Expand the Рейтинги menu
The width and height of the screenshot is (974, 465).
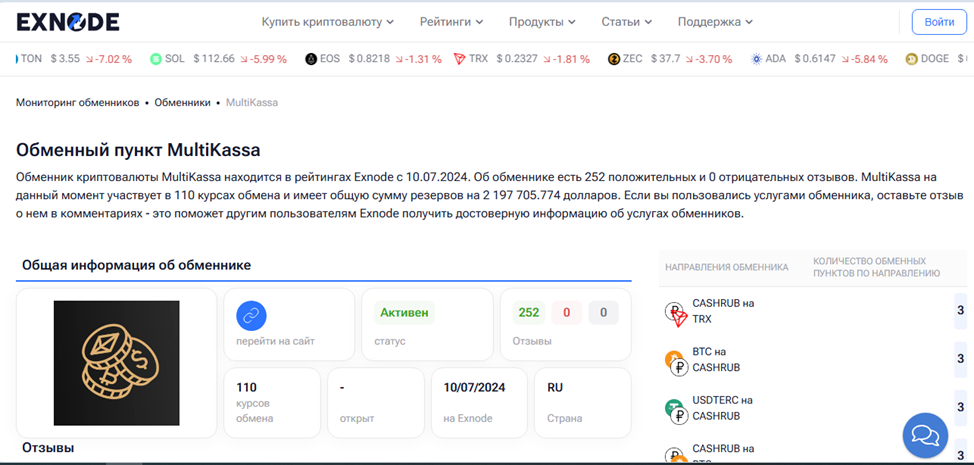tap(451, 22)
